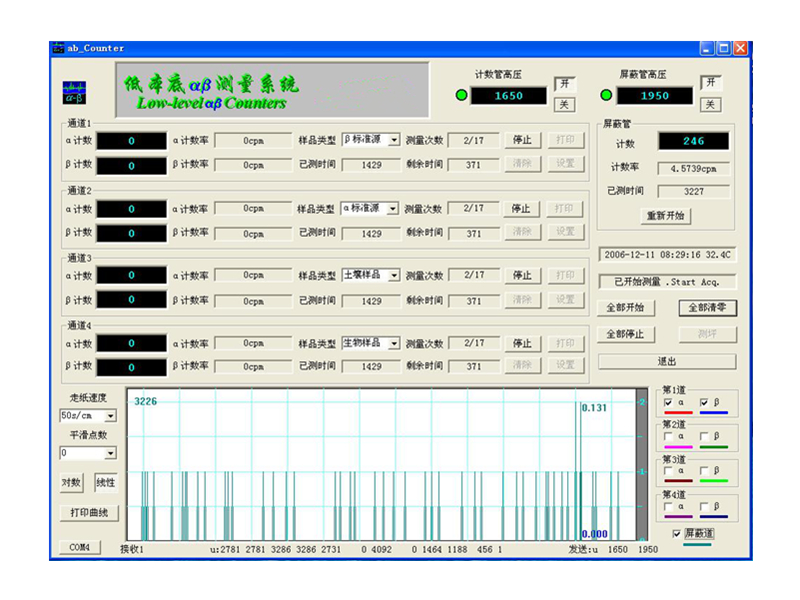The width and height of the screenshot is (800, 600).
Task: Enable channel 4 β curve checkbox
Action: click(704, 507)
